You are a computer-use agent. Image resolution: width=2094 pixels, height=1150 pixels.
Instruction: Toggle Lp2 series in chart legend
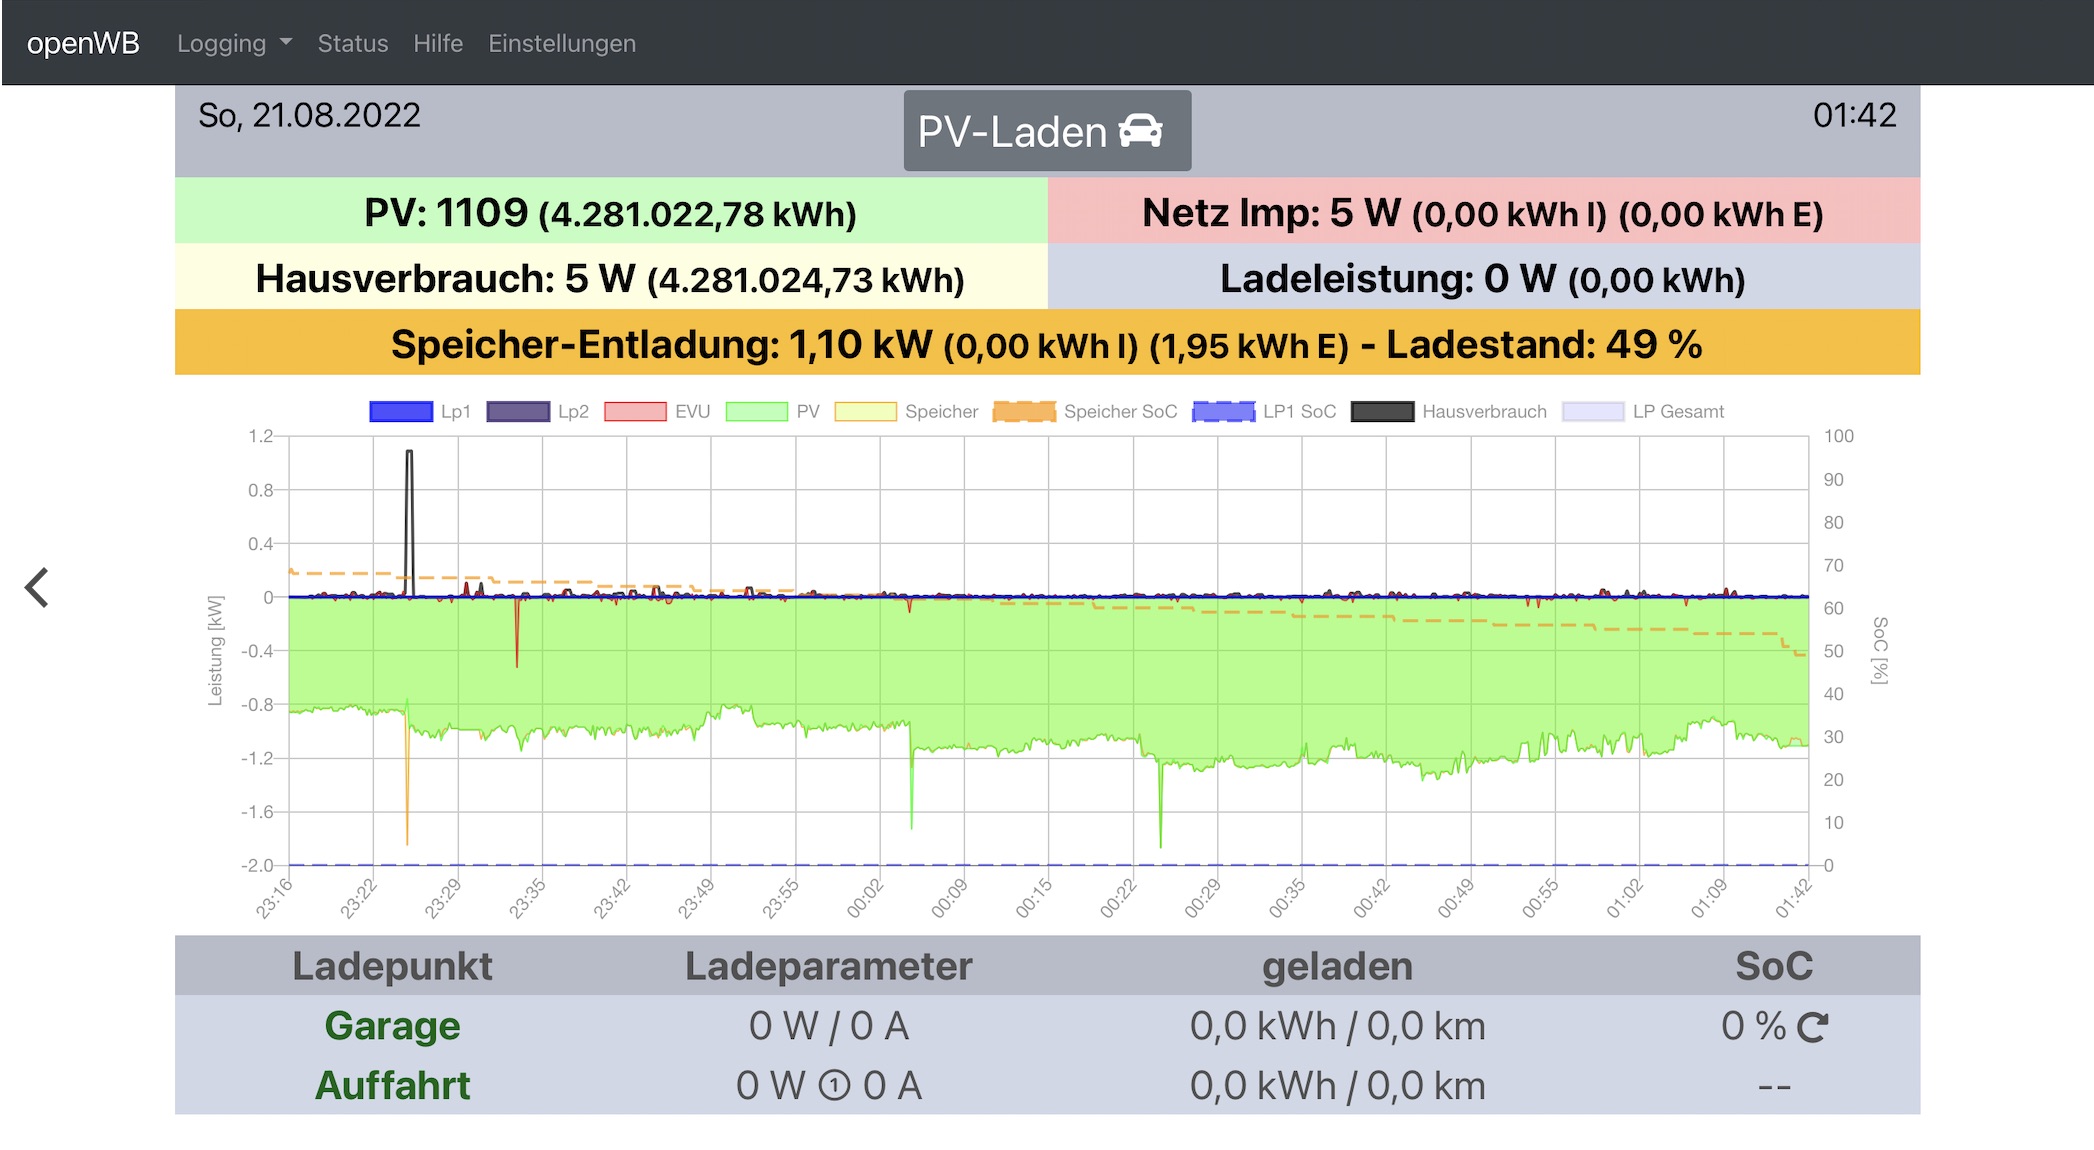coord(518,412)
